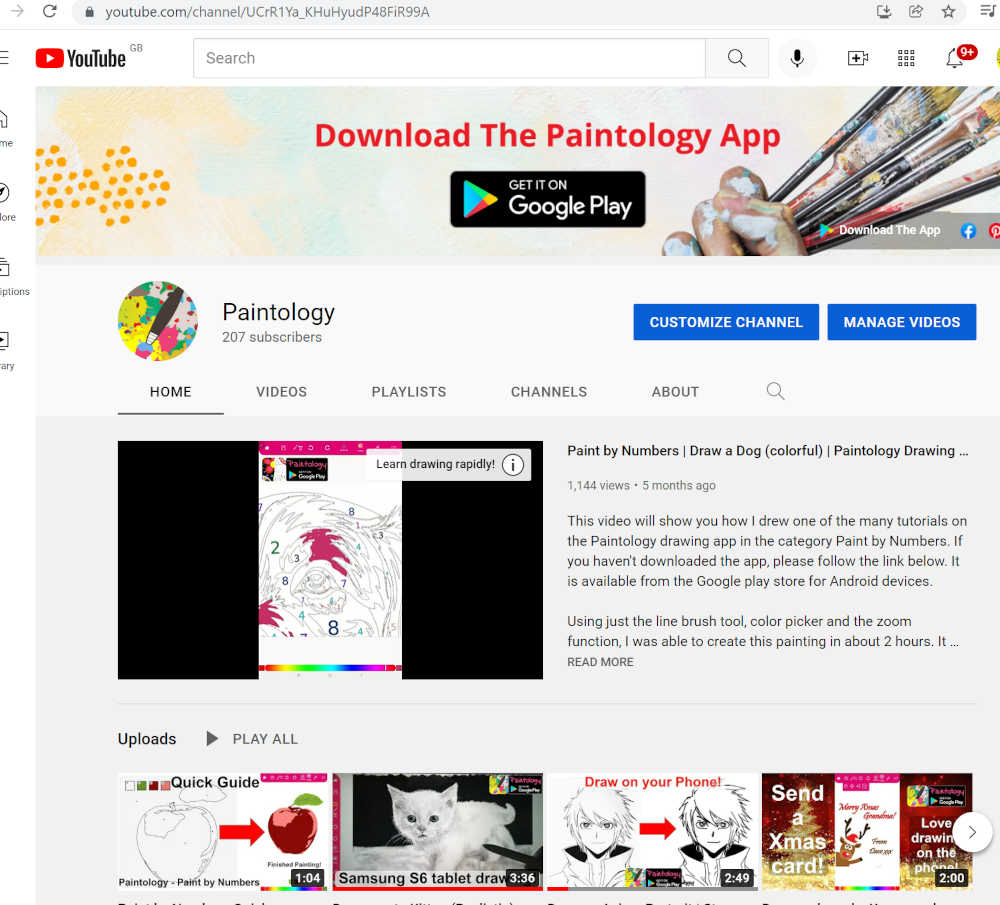Open the notifications bell
The image size is (1000, 905).
955,58
